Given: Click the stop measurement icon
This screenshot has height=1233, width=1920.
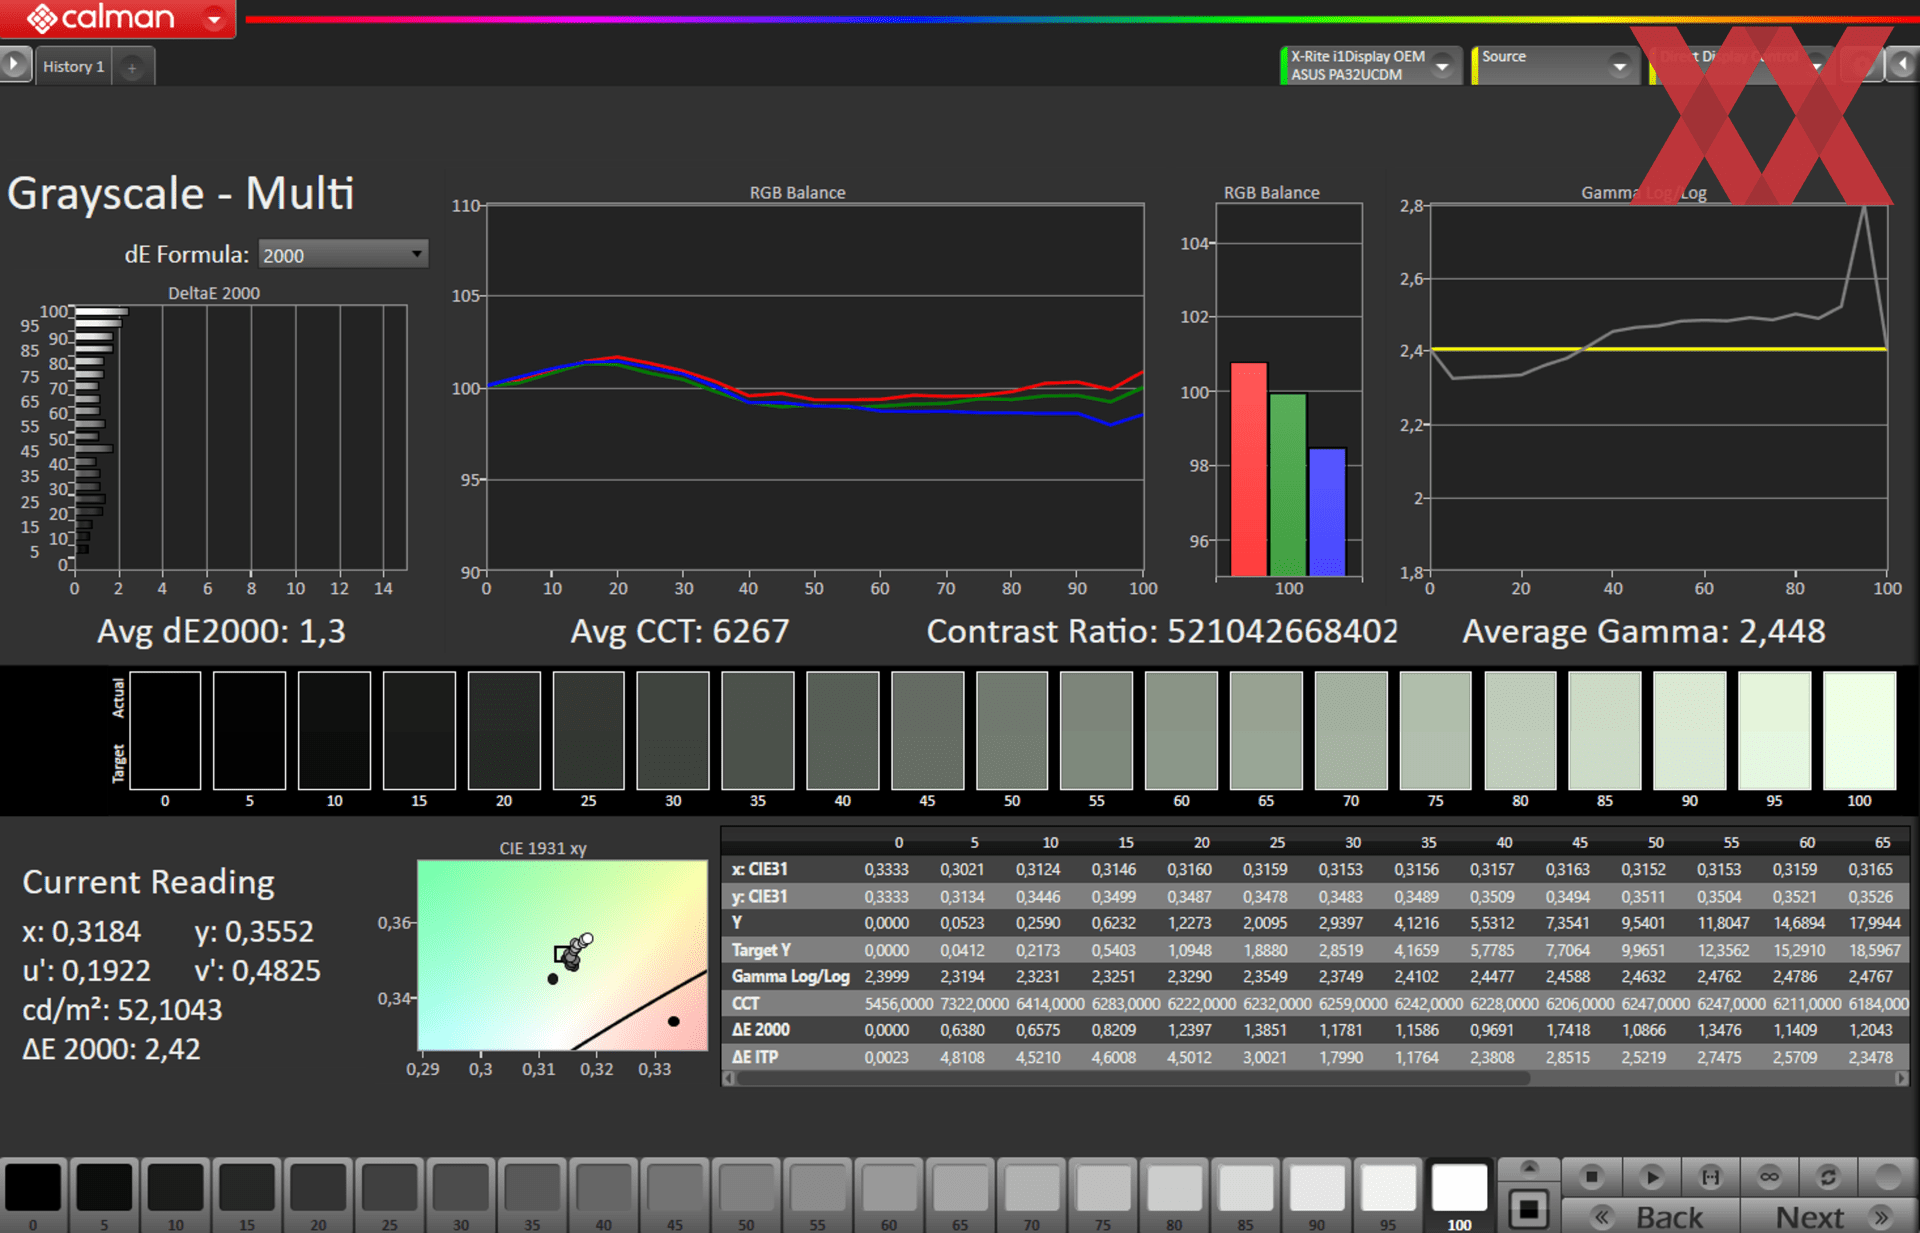Looking at the screenshot, I should click(x=1592, y=1176).
